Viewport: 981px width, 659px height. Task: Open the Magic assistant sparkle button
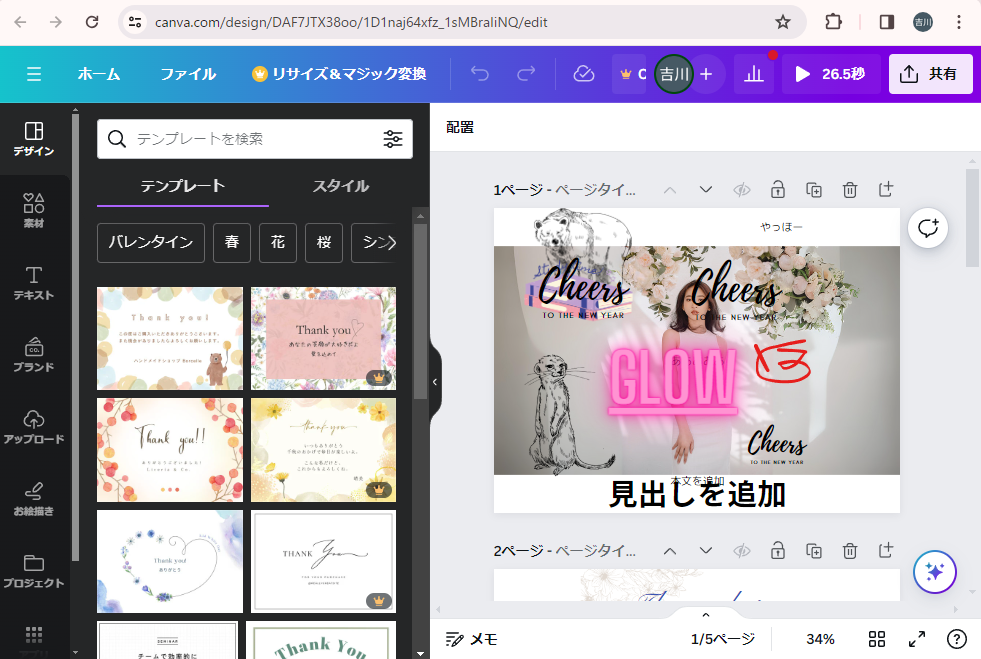pos(935,572)
